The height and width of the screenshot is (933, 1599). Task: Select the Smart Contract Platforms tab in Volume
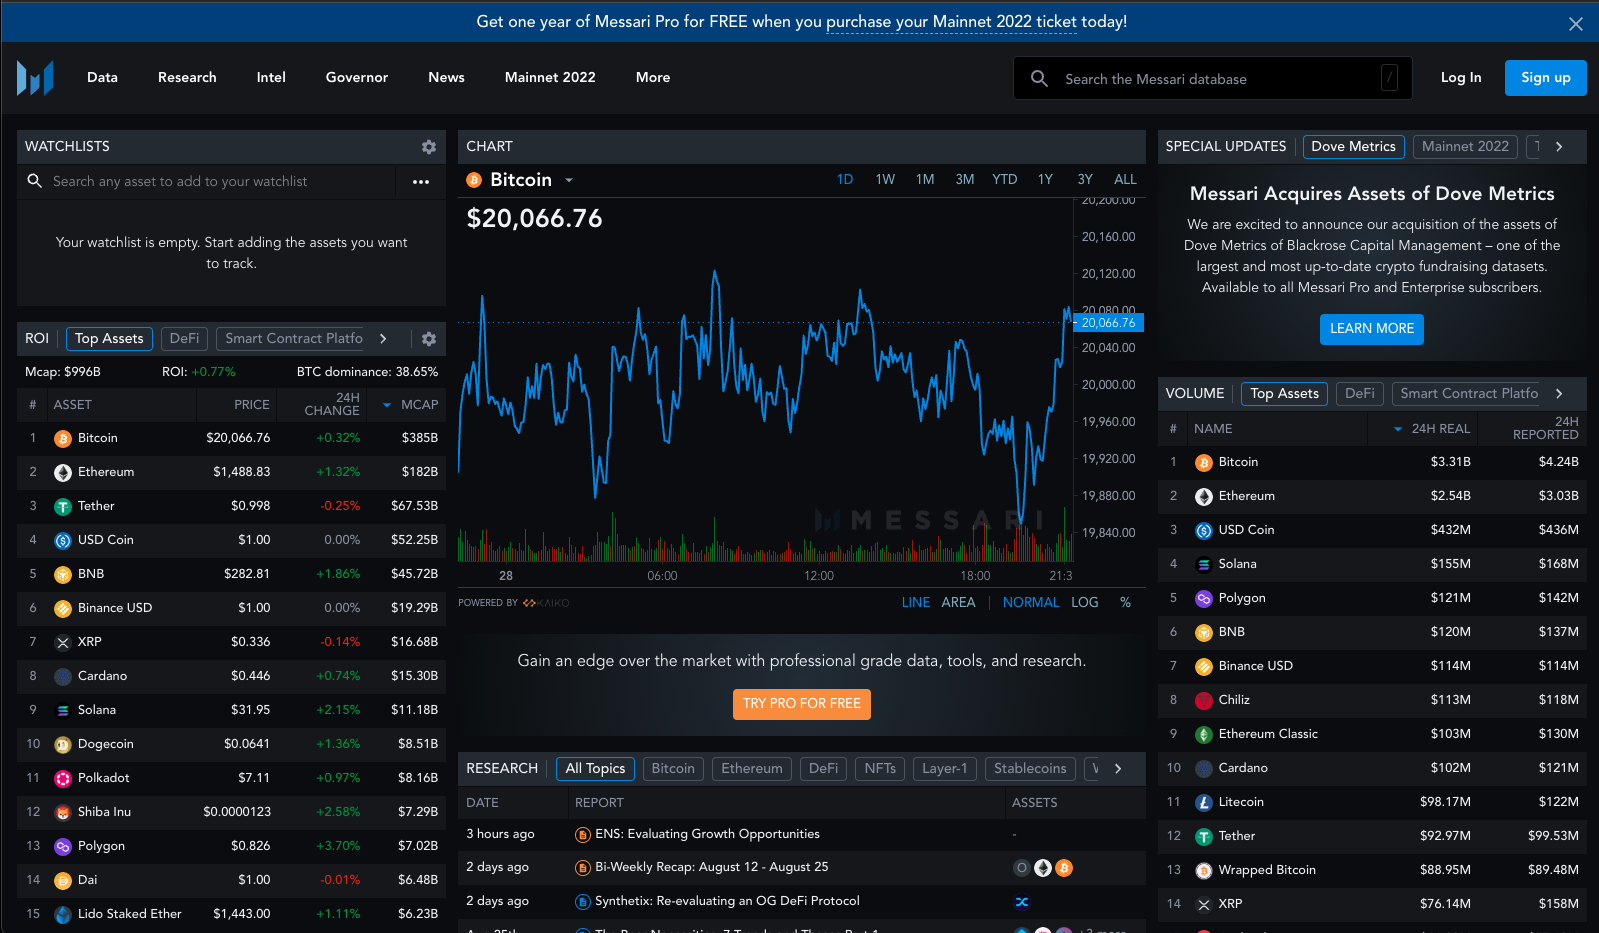coord(1469,394)
